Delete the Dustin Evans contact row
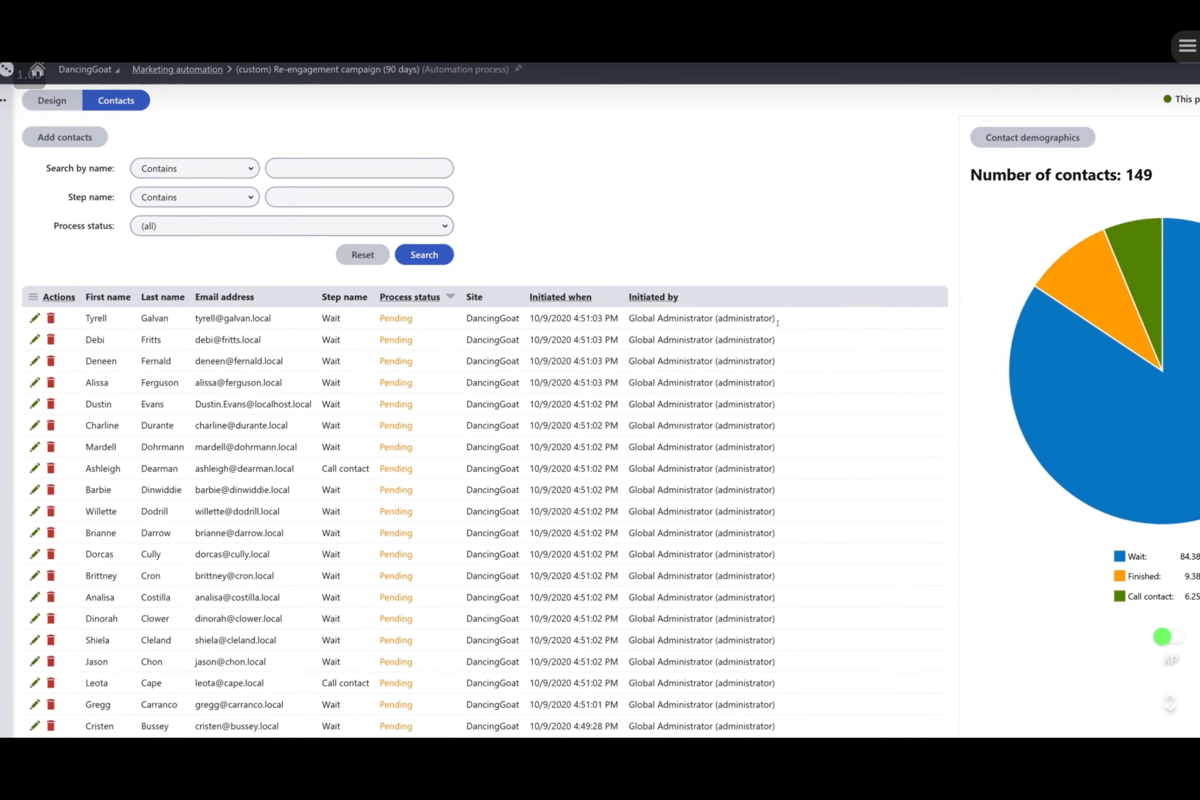Viewport: 1200px width, 800px height. tap(51, 404)
